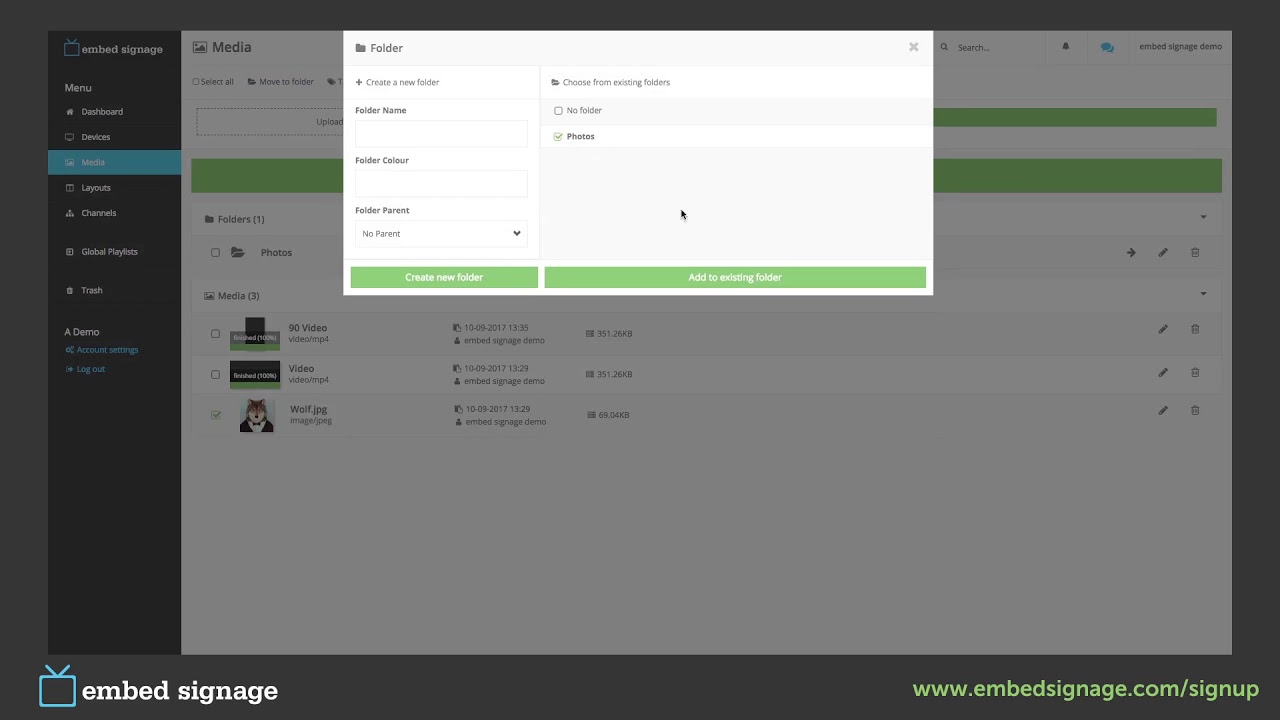This screenshot has height=720, width=1280.
Task: Tick the Photos folder row checkbox
Action: click(215, 253)
